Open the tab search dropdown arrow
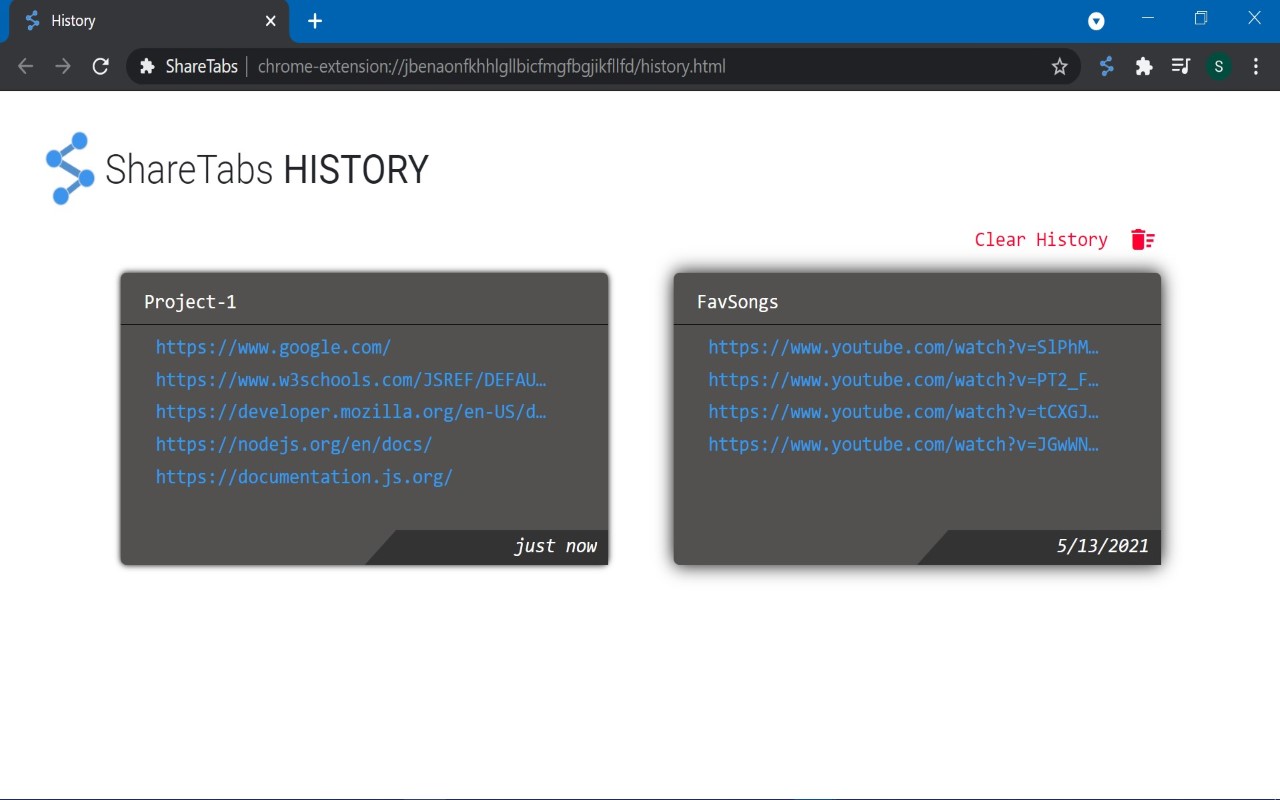The height and width of the screenshot is (800, 1280). coord(1096,20)
